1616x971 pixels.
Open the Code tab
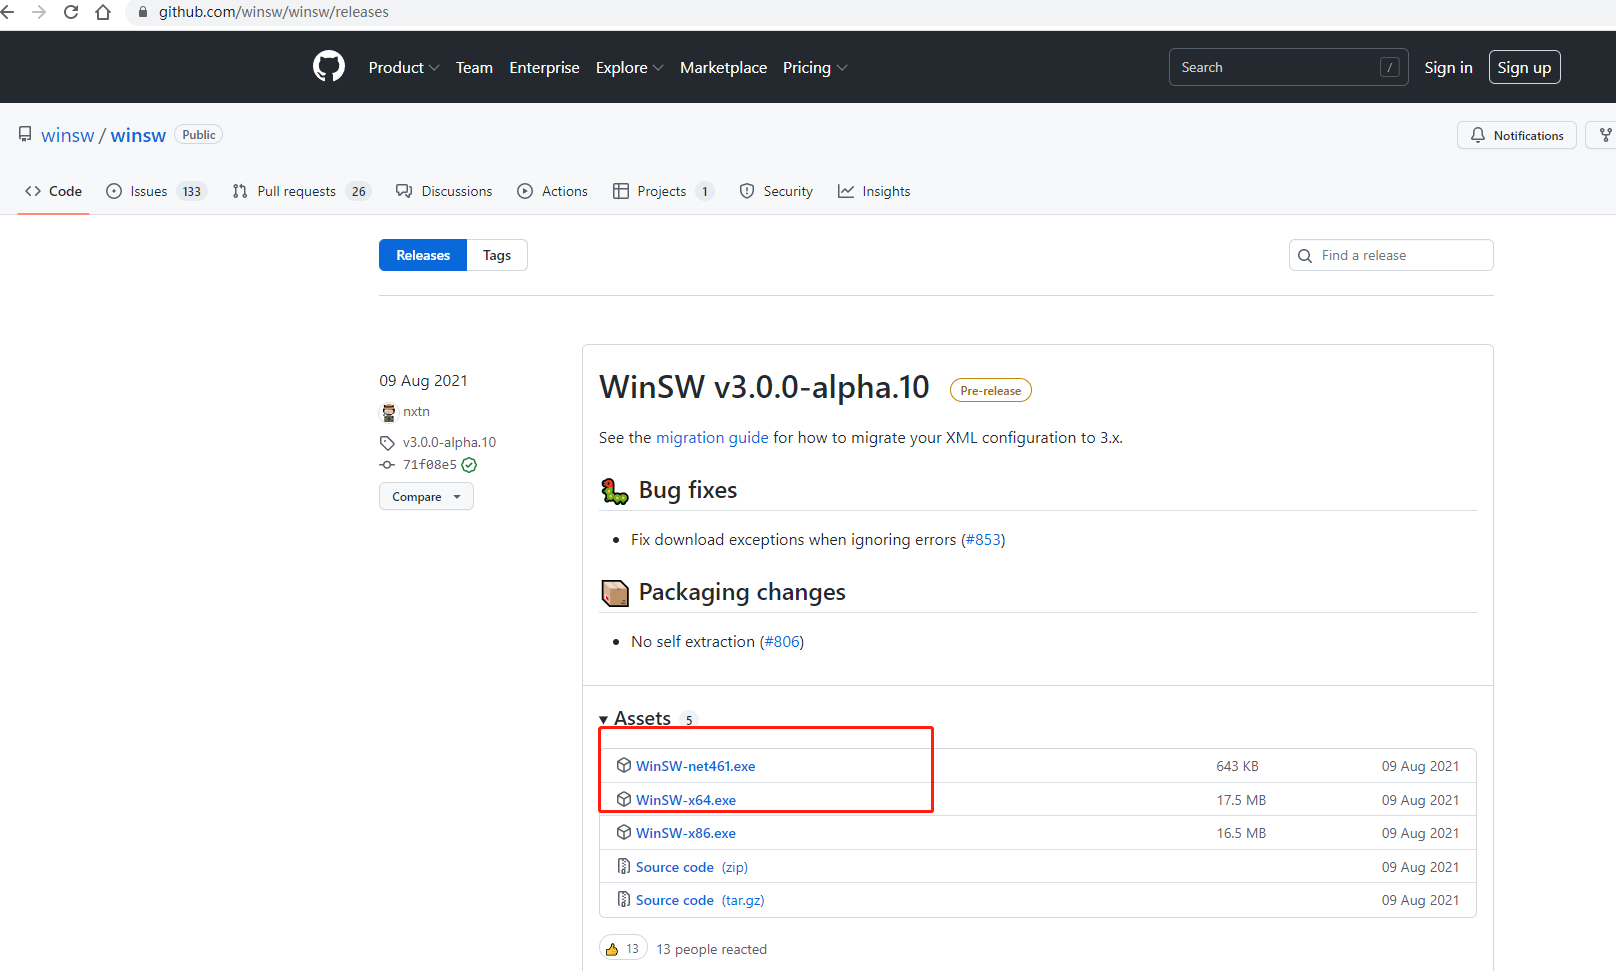[54, 191]
